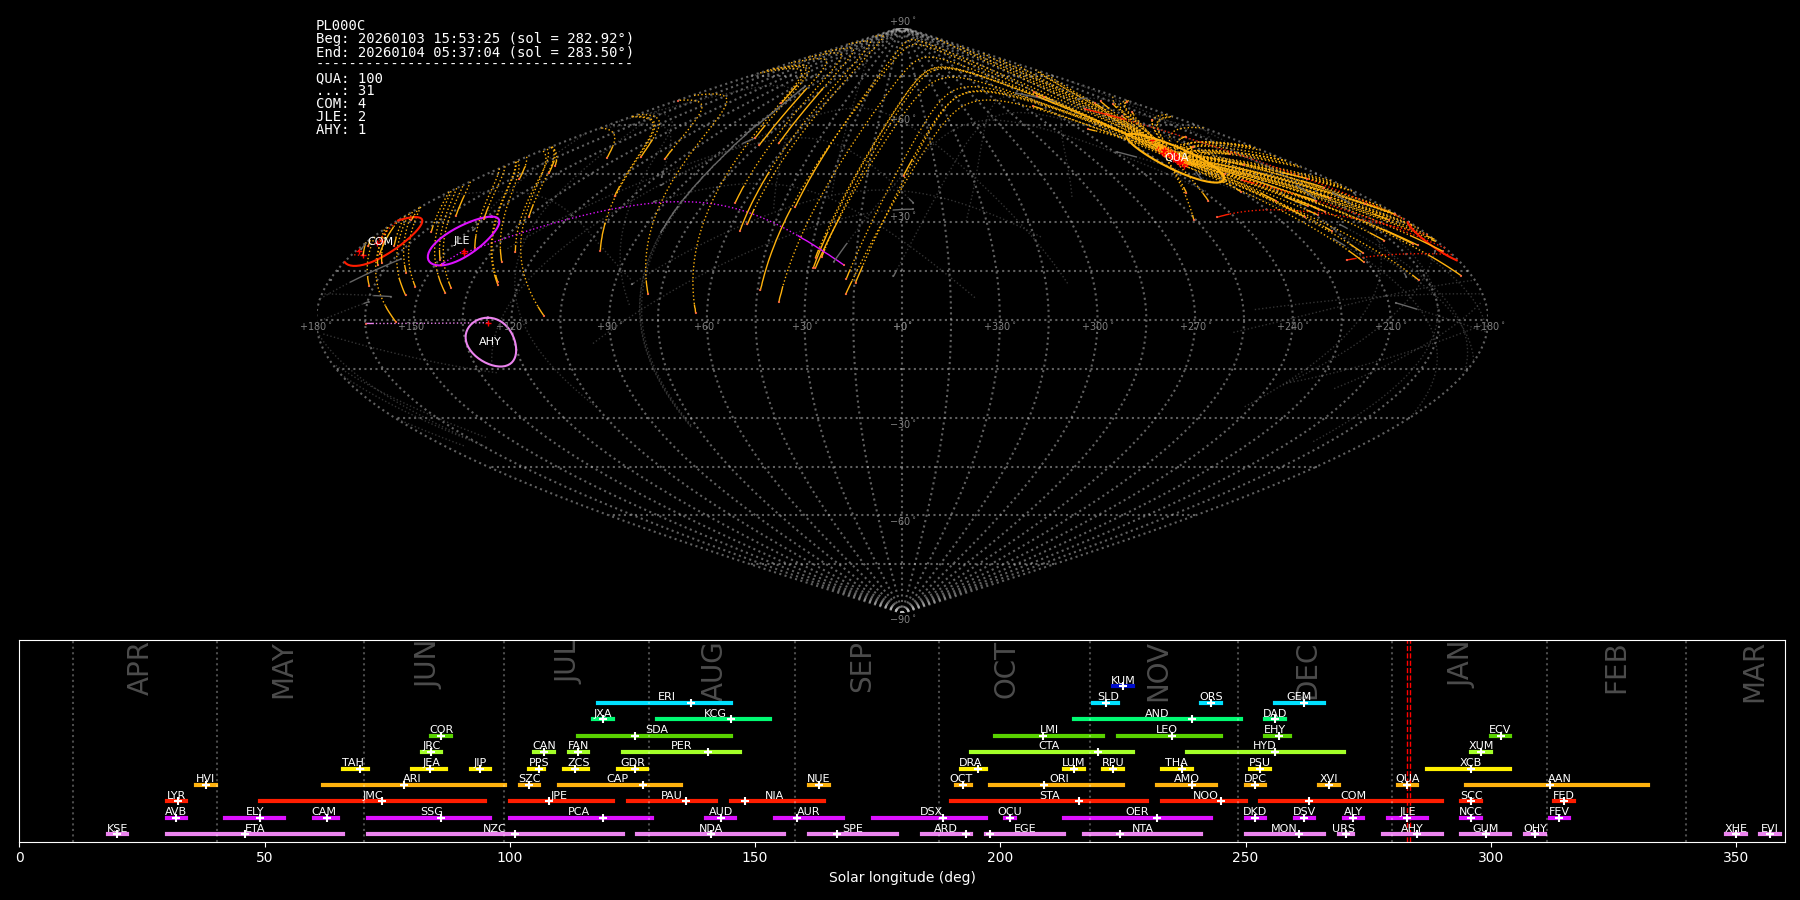Screen dimensions: 1800x900
Task: Click the PL000C station title text
Action: (x=340, y=26)
